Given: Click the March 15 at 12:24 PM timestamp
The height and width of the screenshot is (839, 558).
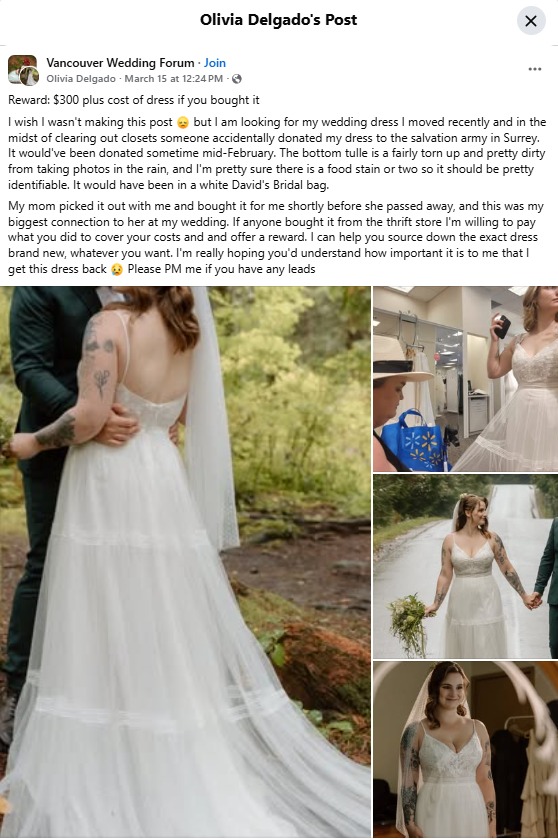Looking at the screenshot, I should (x=174, y=79).
